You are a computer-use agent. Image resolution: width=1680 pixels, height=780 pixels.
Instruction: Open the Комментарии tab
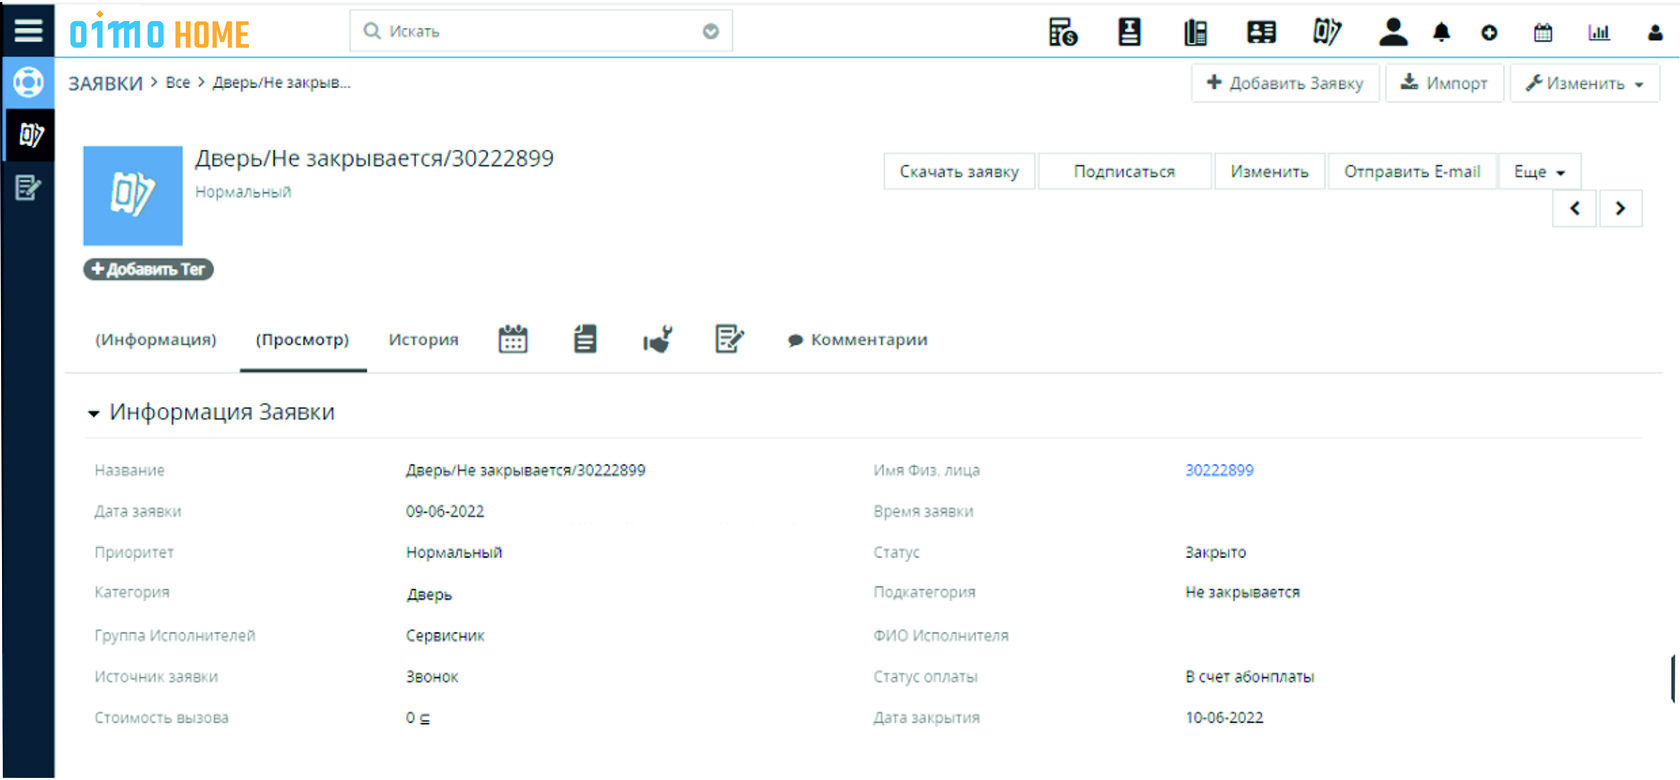[x=858, y=340]
